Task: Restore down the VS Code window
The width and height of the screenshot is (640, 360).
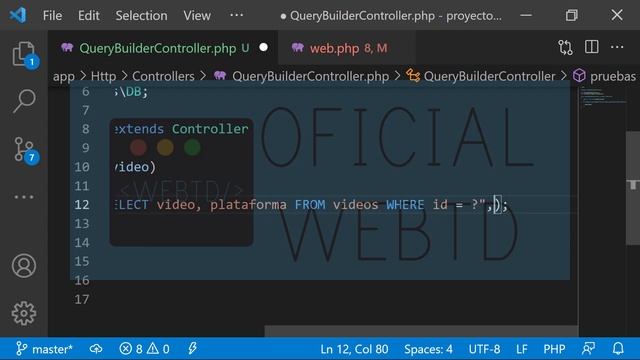Action: tap(571, 16)
